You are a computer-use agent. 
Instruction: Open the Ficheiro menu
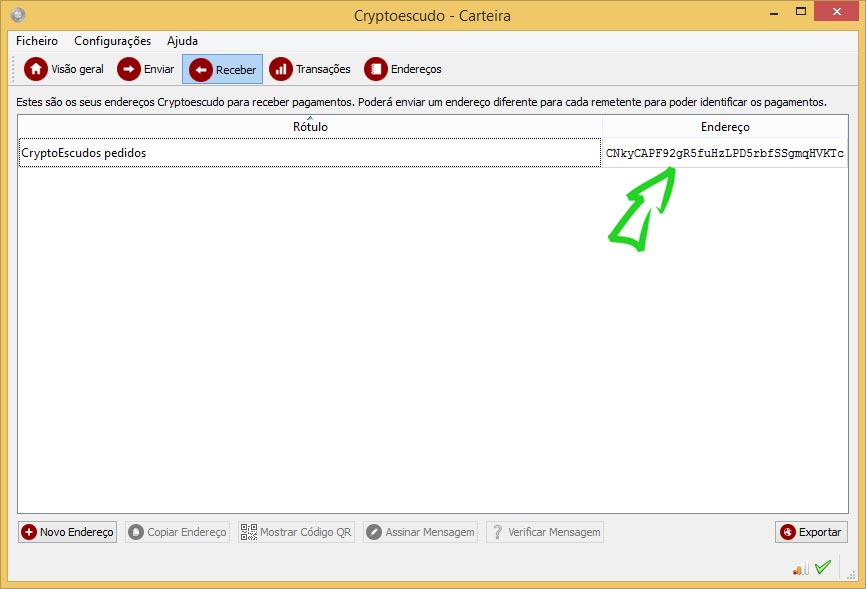point(37,41)
